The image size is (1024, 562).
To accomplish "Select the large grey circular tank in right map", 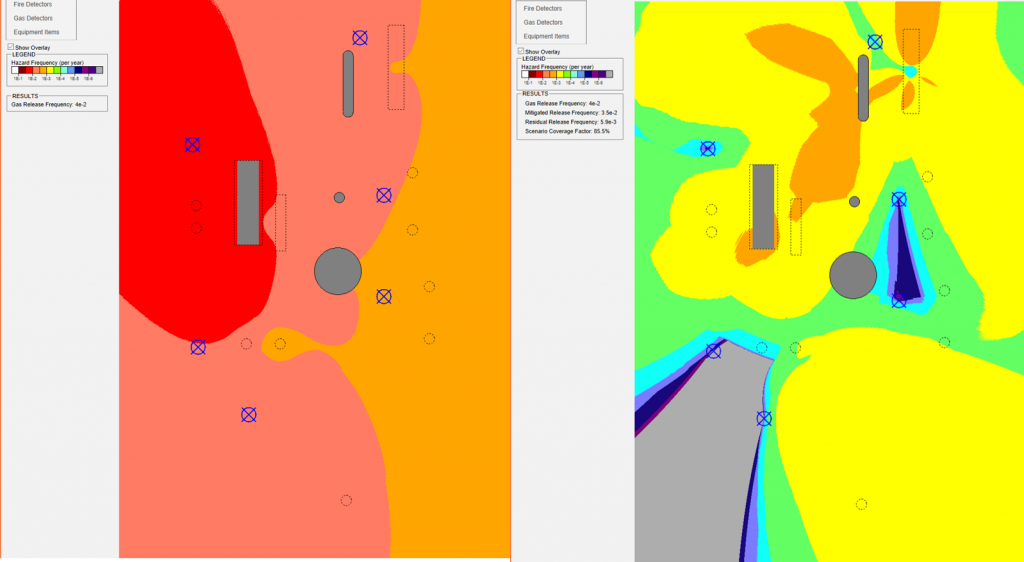I will (x=853, y=274).
